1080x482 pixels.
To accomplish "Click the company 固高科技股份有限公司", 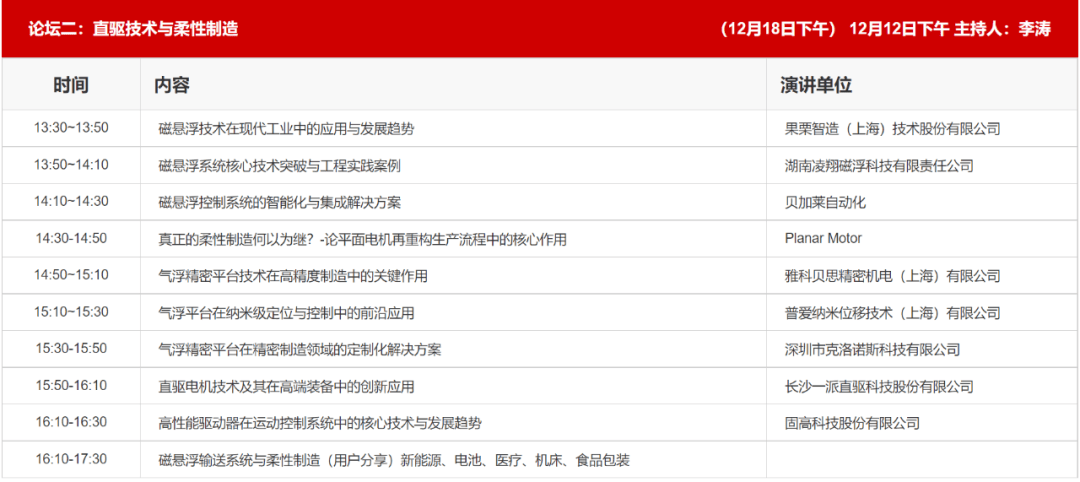I will pyautogui.click(x=852, y=423).
